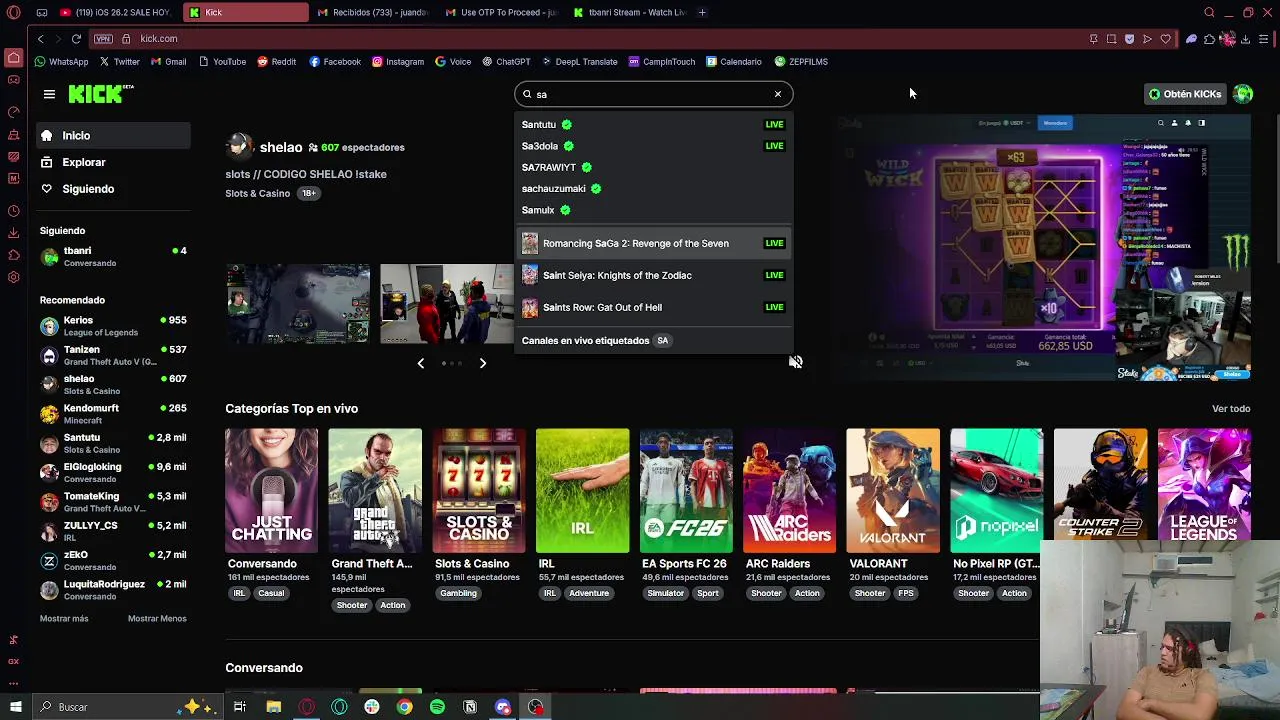Open Kerios recommended channel
This screenshot has width=1280, height=720.
(x=113, y=326)
